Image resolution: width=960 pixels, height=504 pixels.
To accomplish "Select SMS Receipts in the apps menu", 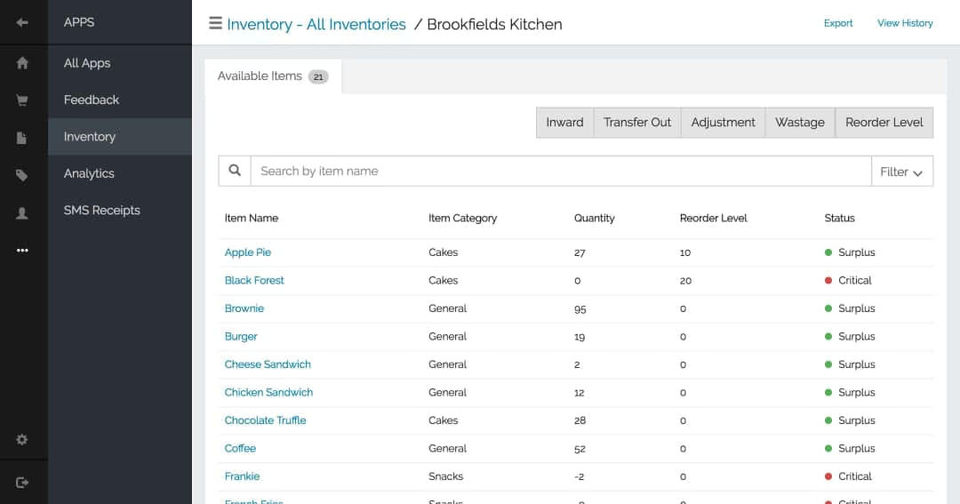I will click(x=102, y=211).
